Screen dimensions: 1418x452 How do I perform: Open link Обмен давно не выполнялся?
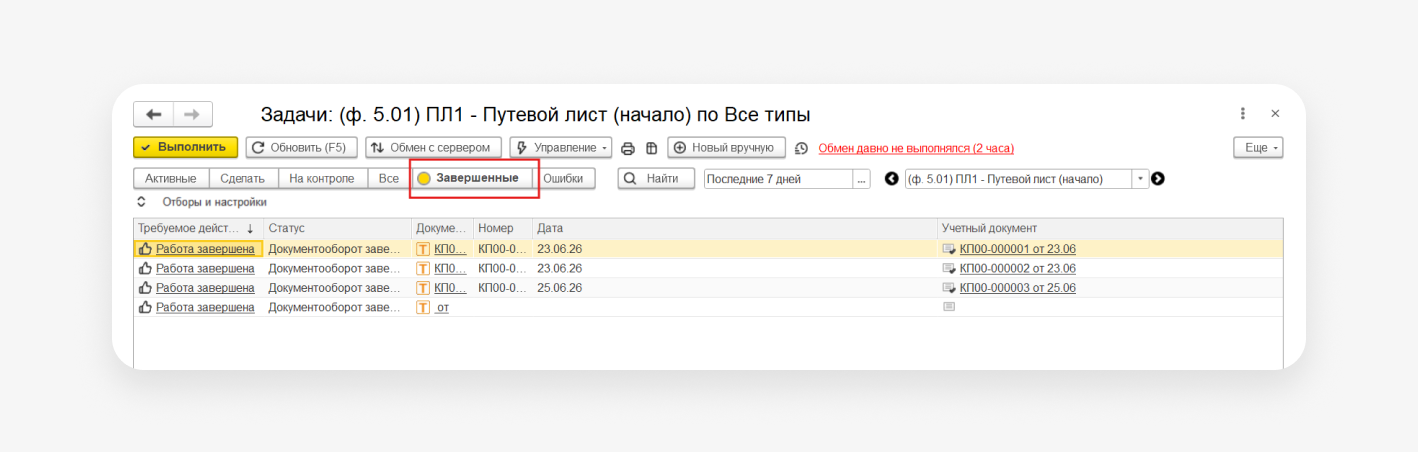point(916,148)
